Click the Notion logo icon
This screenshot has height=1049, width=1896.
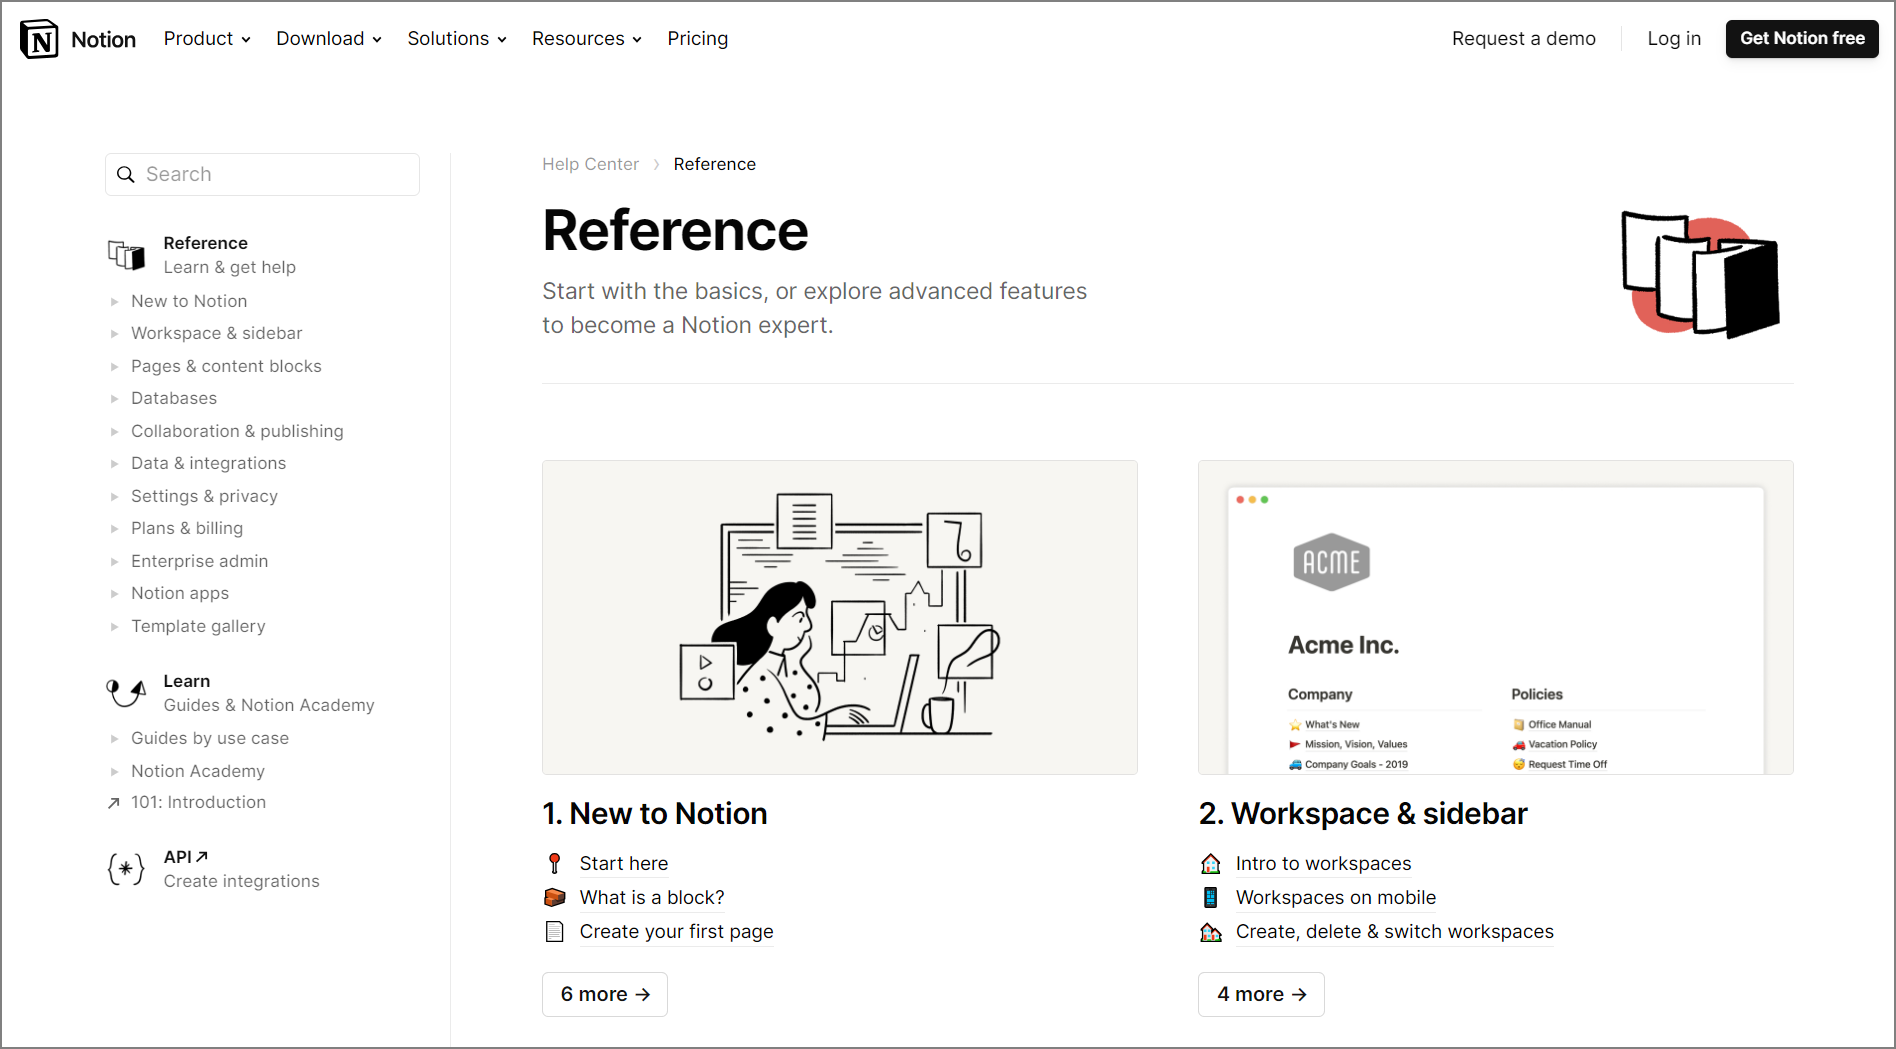(39, 39)
